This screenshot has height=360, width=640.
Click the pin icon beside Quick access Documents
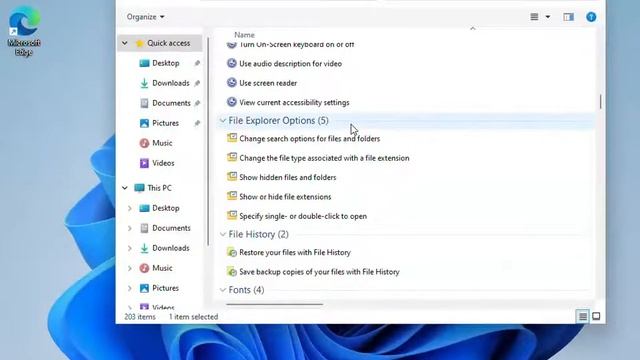tap(197, 103)
